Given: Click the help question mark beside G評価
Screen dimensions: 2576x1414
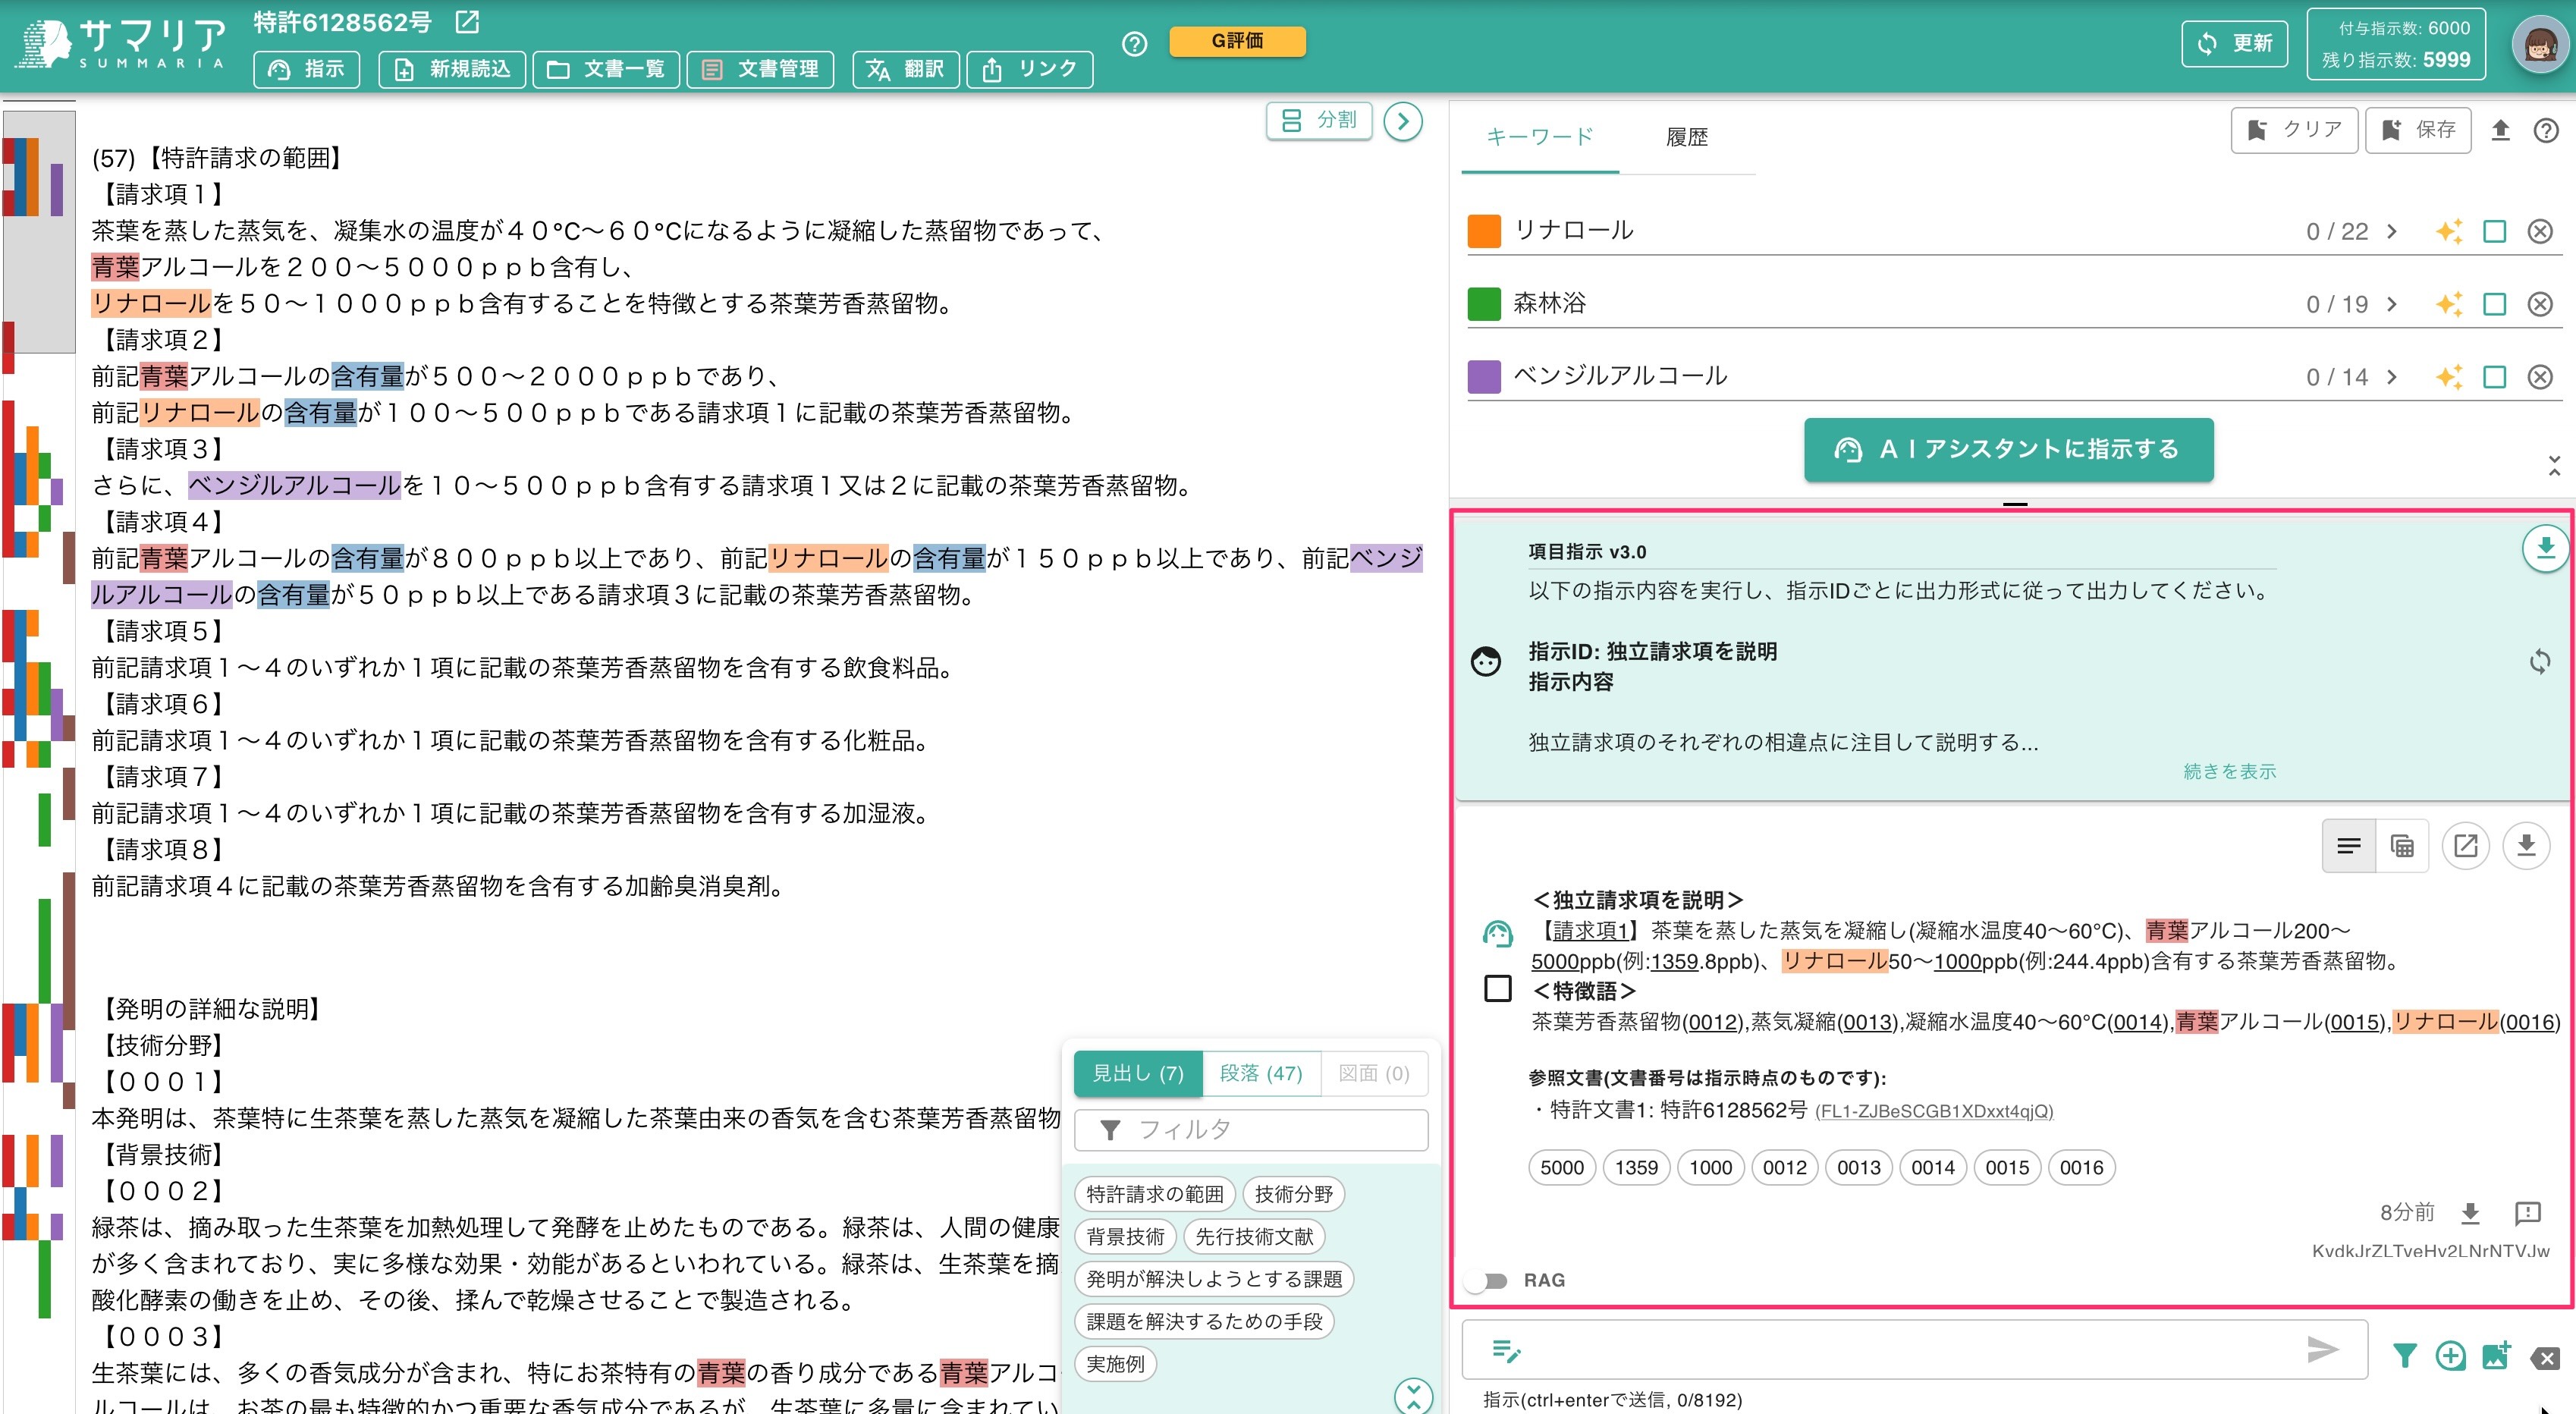Looking at the screenshot, I should pyautogui.click(x=1134, y=44).
